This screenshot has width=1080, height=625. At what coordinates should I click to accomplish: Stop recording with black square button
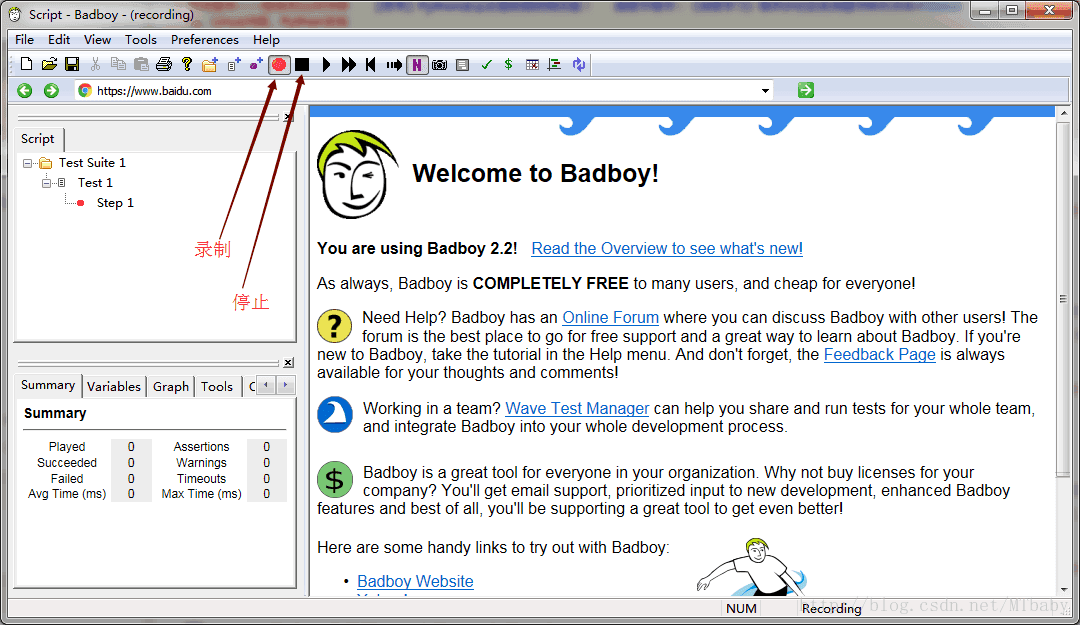pos(302,65)
